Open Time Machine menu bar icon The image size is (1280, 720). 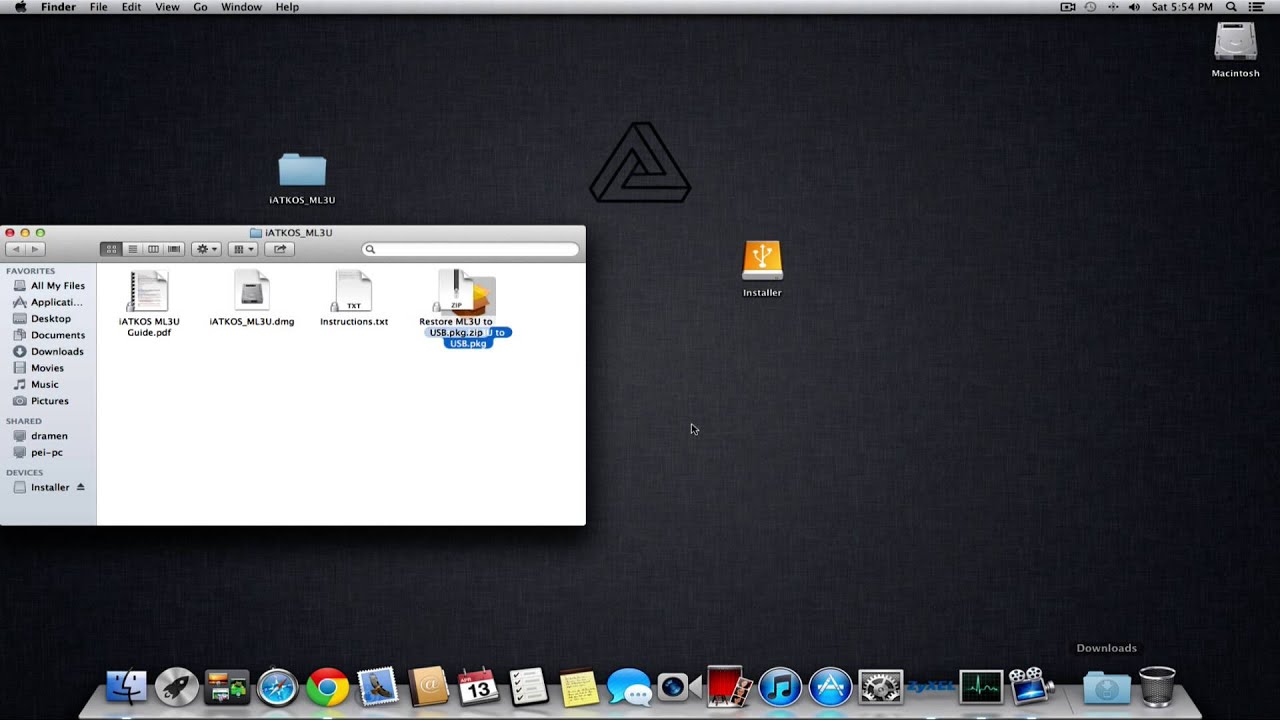(1090, 7)
